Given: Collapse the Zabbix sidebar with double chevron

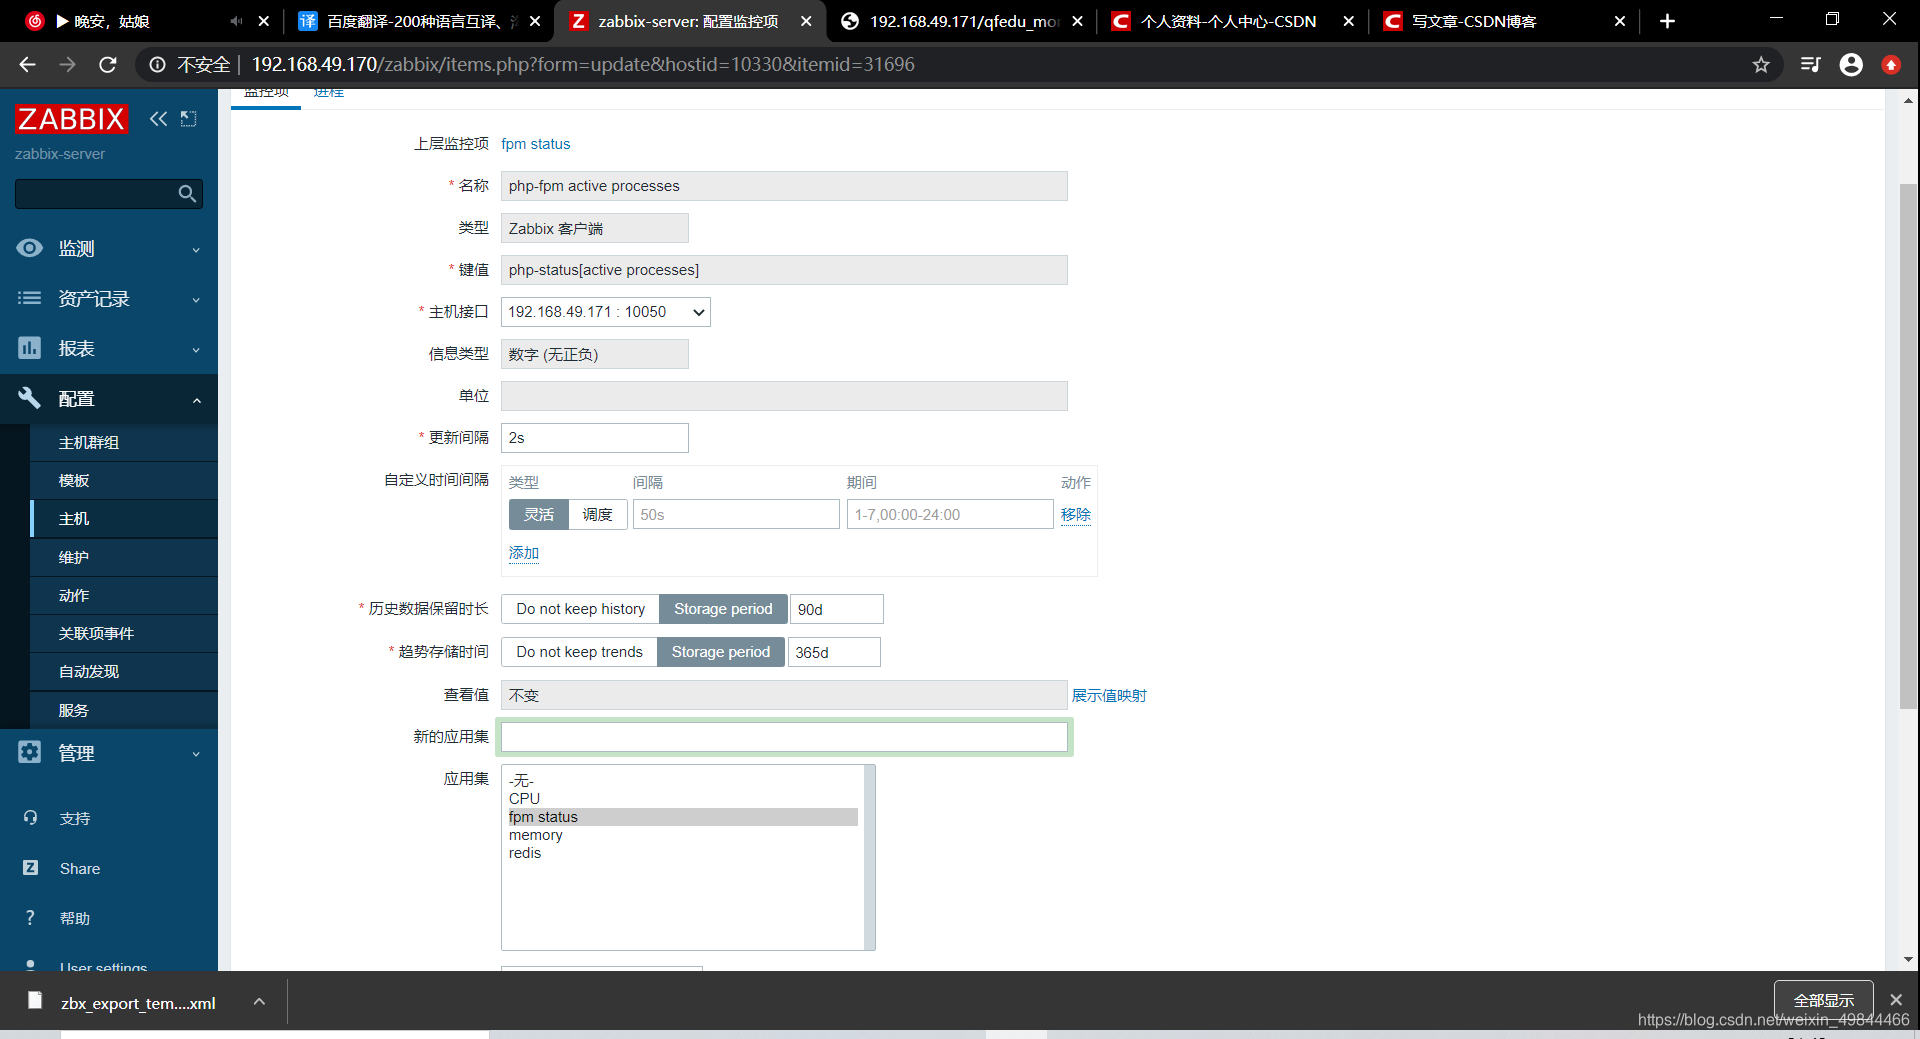Looking at the screenshot, I should pyautogui.click(x=158, y=119).
